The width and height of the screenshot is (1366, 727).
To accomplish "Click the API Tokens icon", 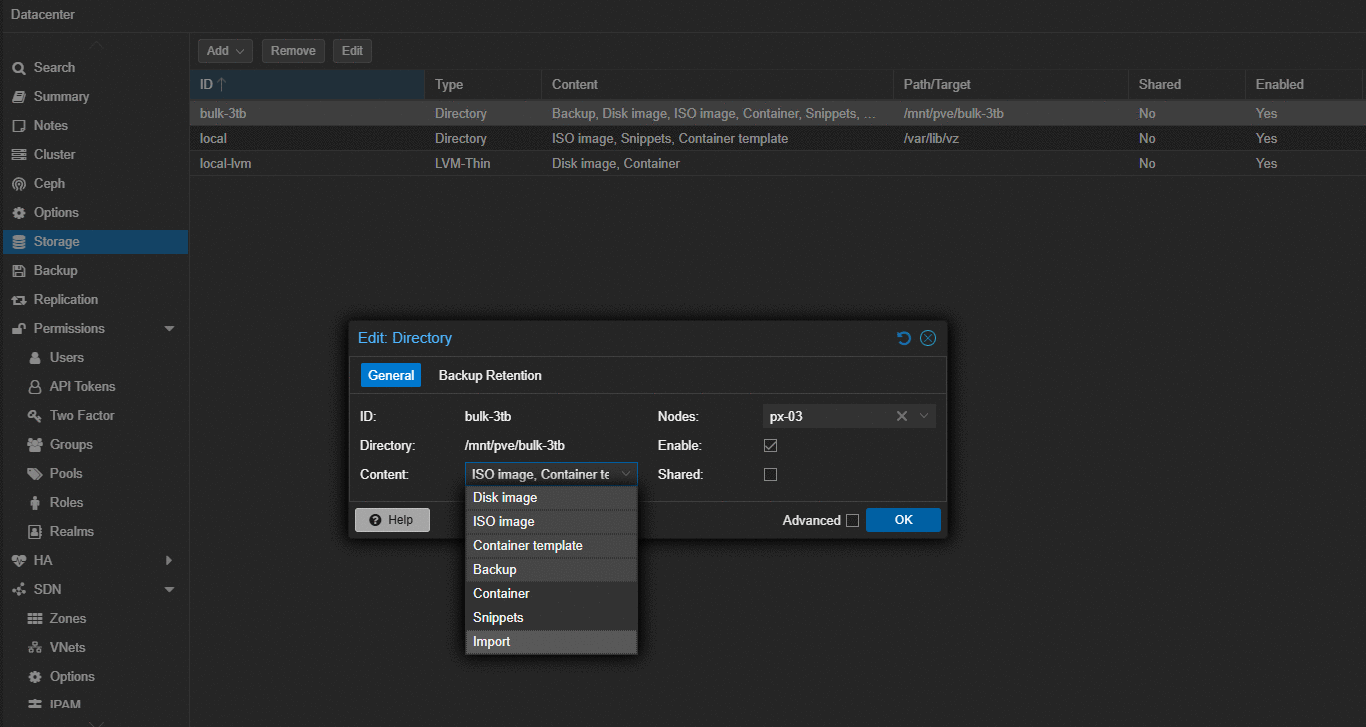I will (x=35, y=387).
